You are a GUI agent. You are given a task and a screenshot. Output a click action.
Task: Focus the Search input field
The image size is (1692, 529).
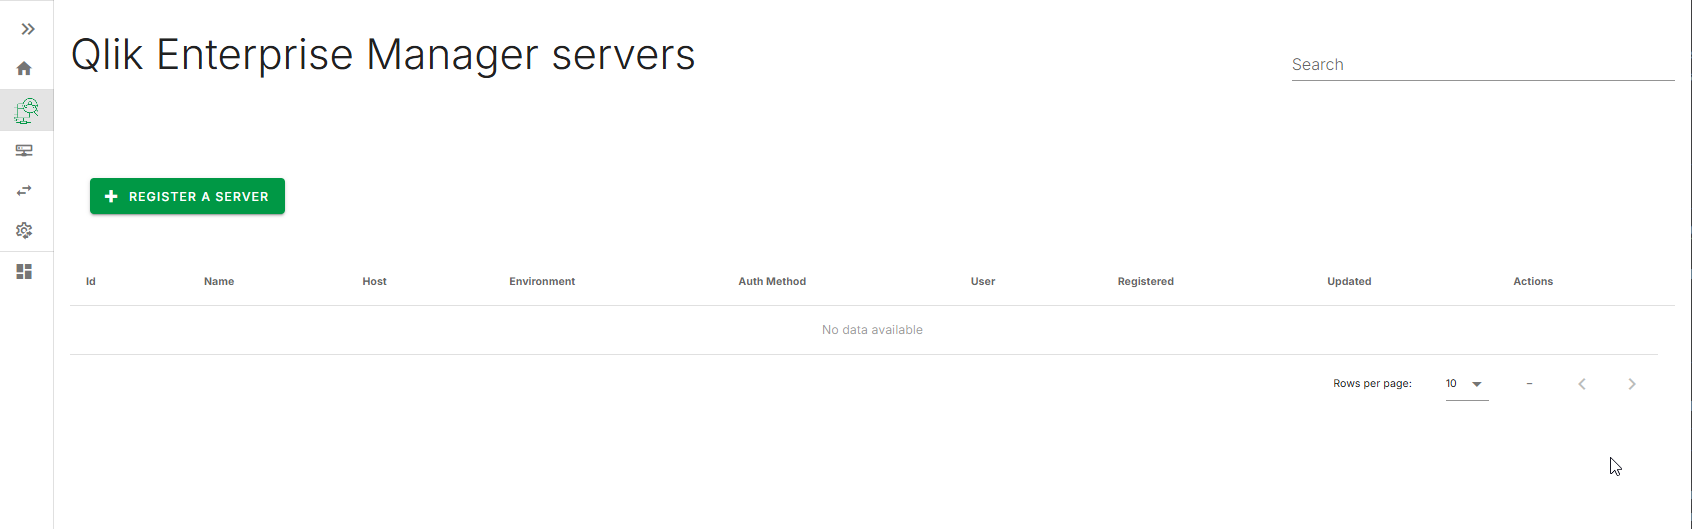point(1483,65)
